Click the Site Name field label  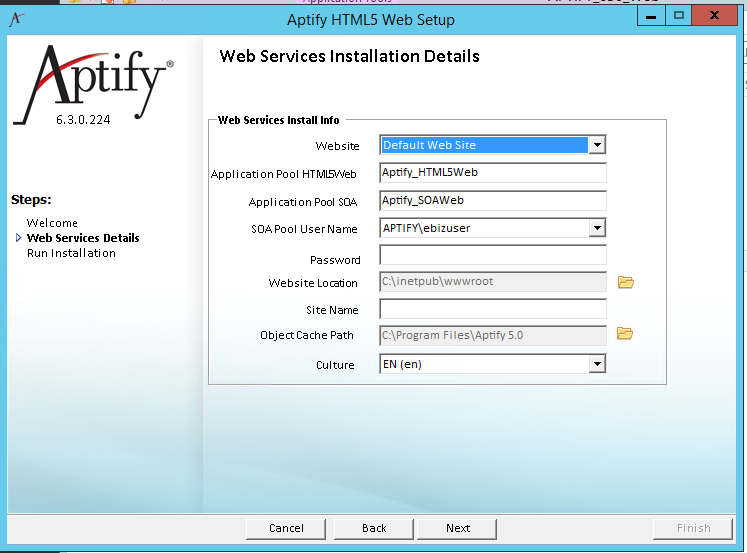pos(332,310)
